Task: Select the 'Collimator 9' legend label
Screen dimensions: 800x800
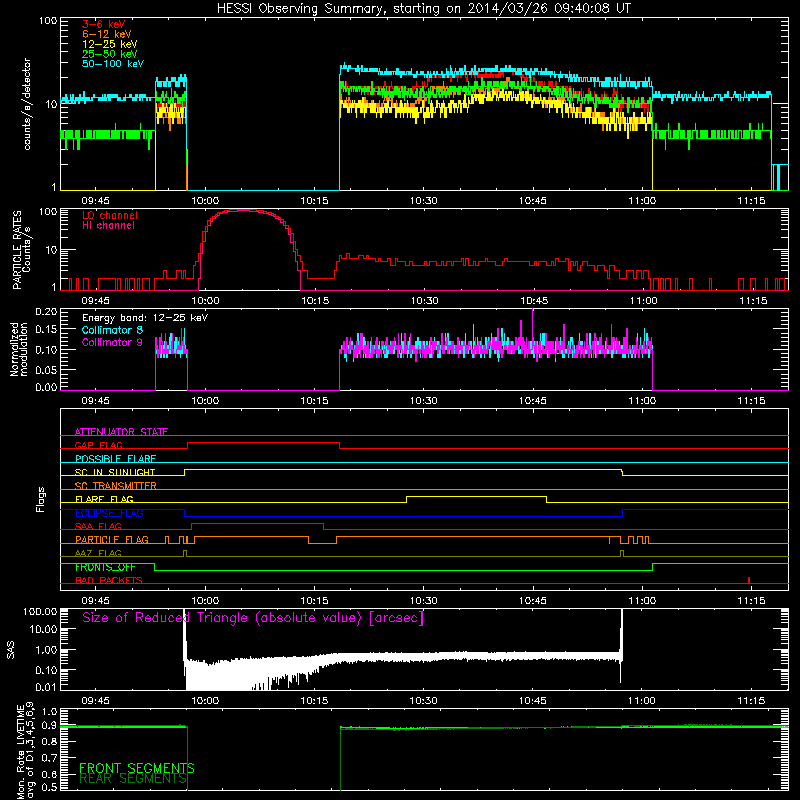Action: point(113,342)
